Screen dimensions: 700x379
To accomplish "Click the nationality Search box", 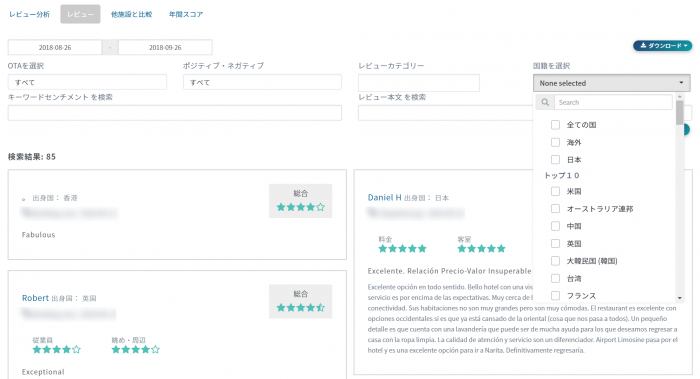I will (x=613, y=102).
